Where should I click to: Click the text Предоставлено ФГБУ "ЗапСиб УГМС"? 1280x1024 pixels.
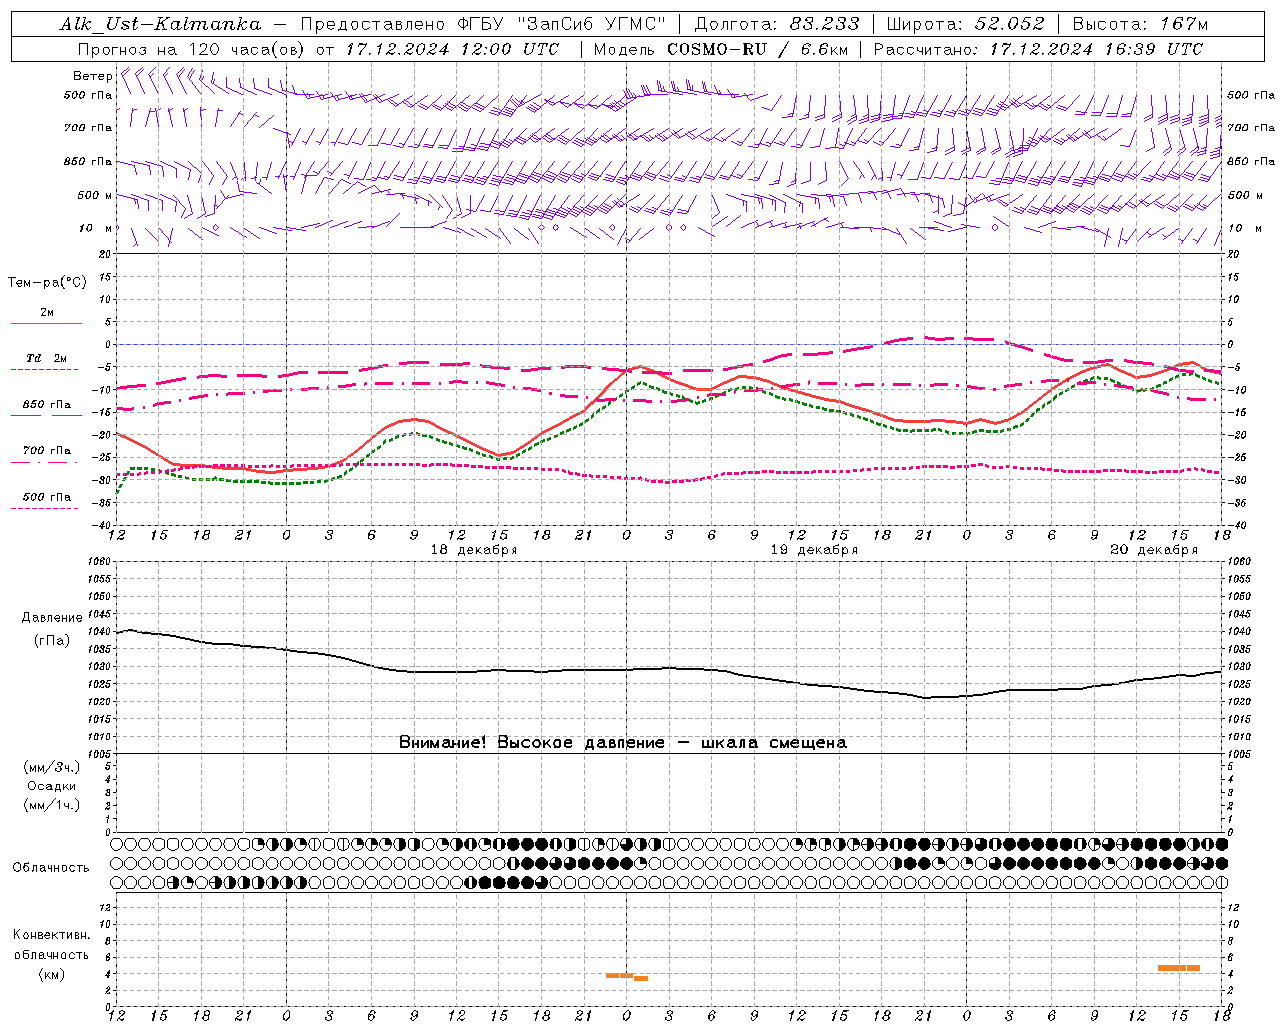(483, 24)
